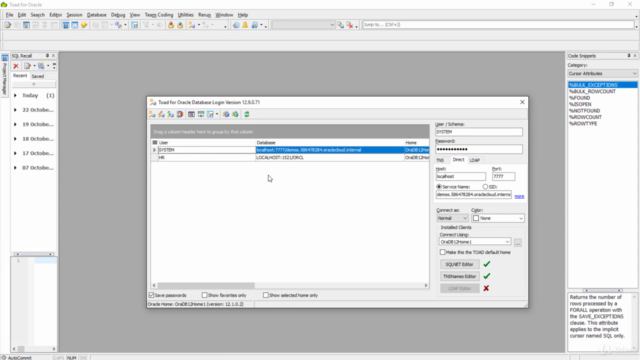Select the Service Name radio button
Image resolution: width=640 pixels, height=360 pixels.
(439, 187)
